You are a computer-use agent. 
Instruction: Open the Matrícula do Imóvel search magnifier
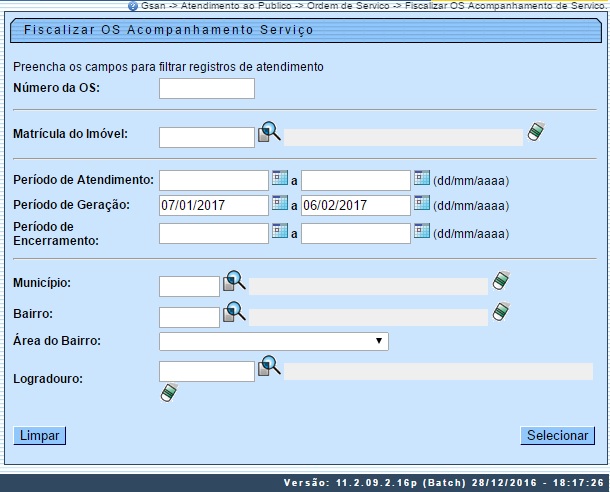tap(269, 131)
